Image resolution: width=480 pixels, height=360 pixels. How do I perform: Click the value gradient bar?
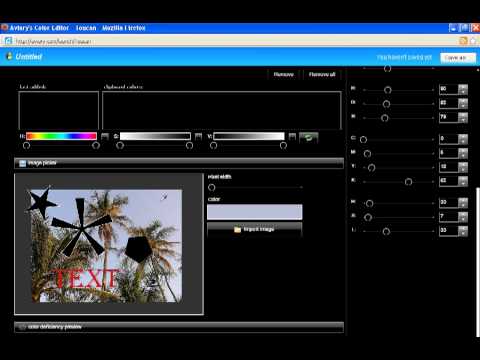249,136
